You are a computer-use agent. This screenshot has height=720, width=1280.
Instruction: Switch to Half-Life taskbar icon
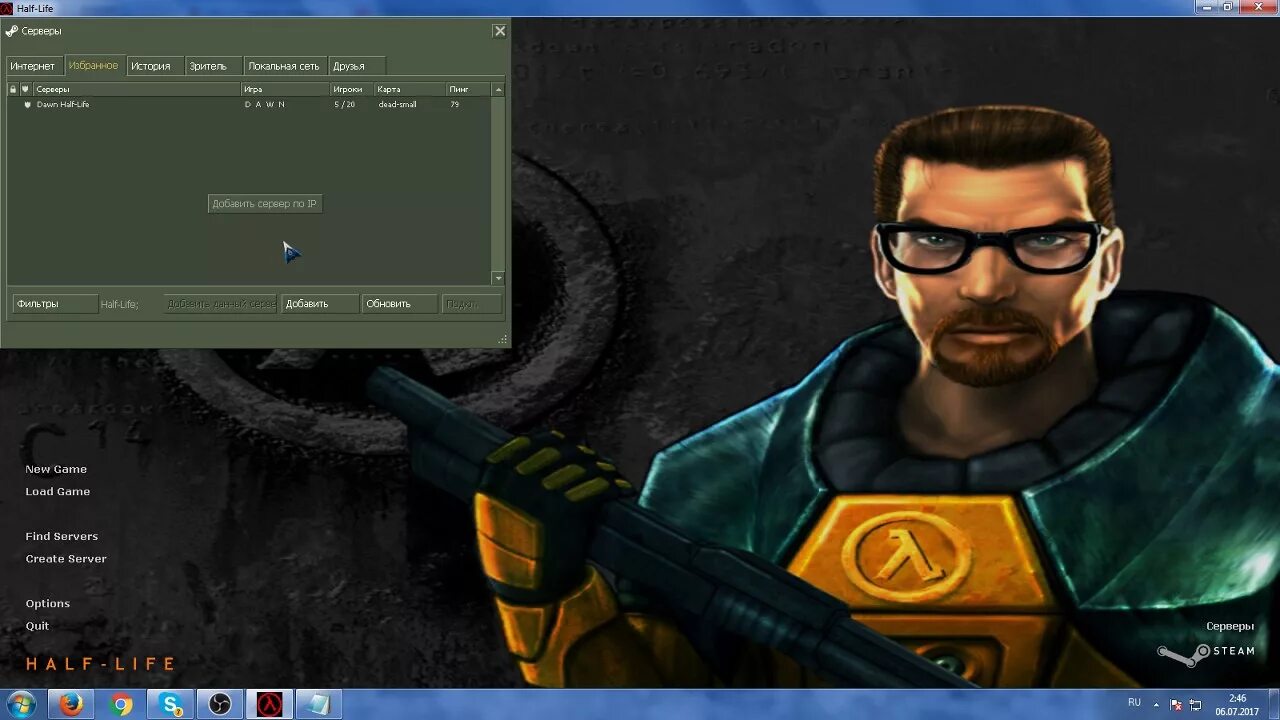(x=269, y=705)
